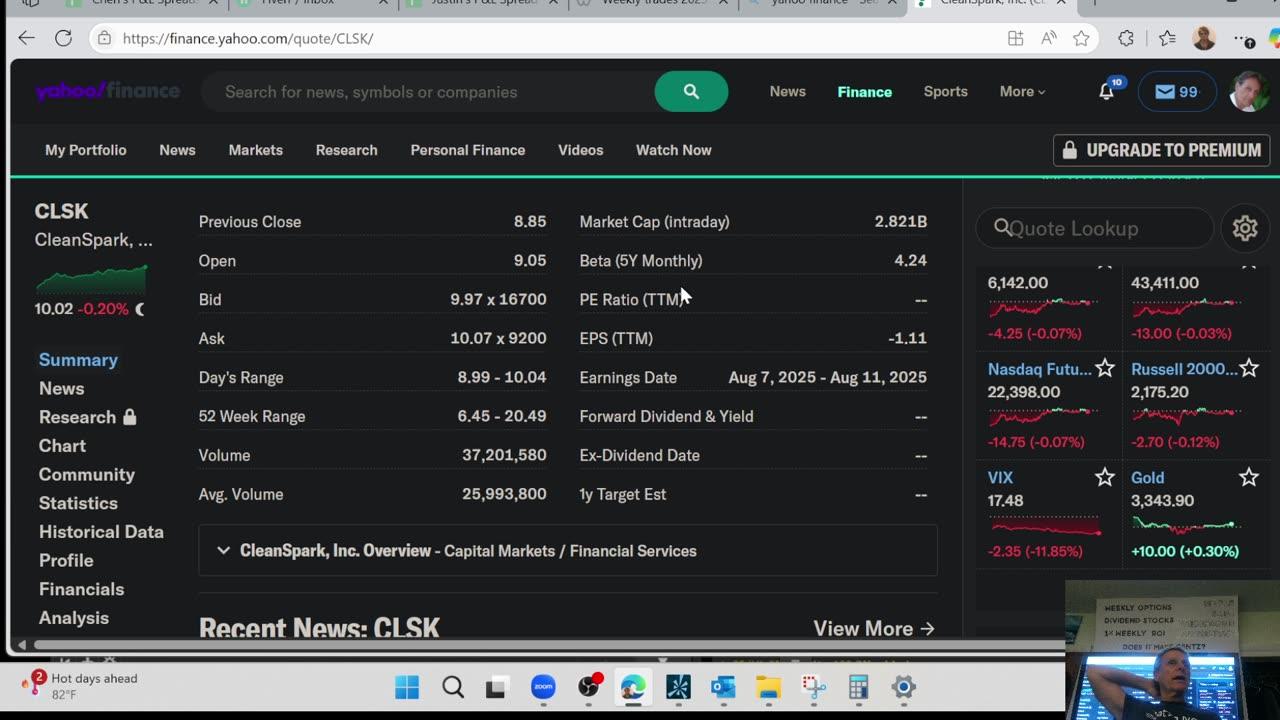Open Markets in the navigation bar
Screen dimensions: 1280x720
[256, 150]
